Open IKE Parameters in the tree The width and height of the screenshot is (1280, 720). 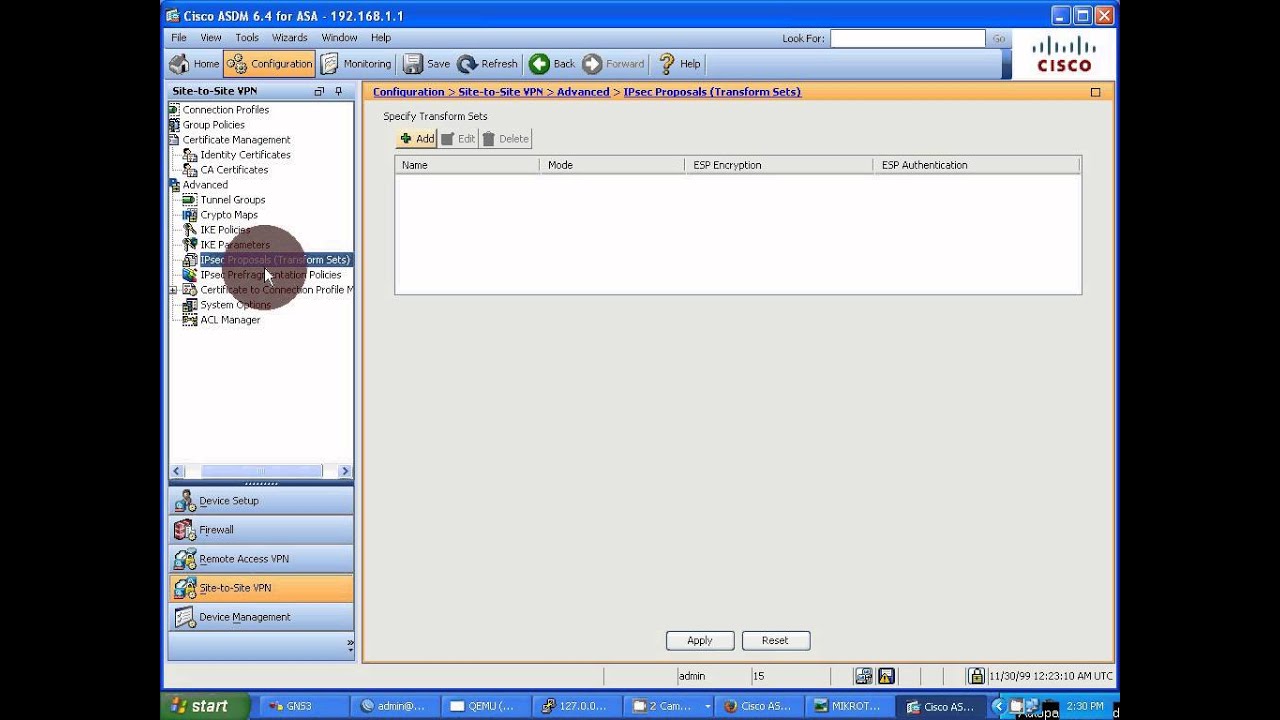tap(235, 245)
